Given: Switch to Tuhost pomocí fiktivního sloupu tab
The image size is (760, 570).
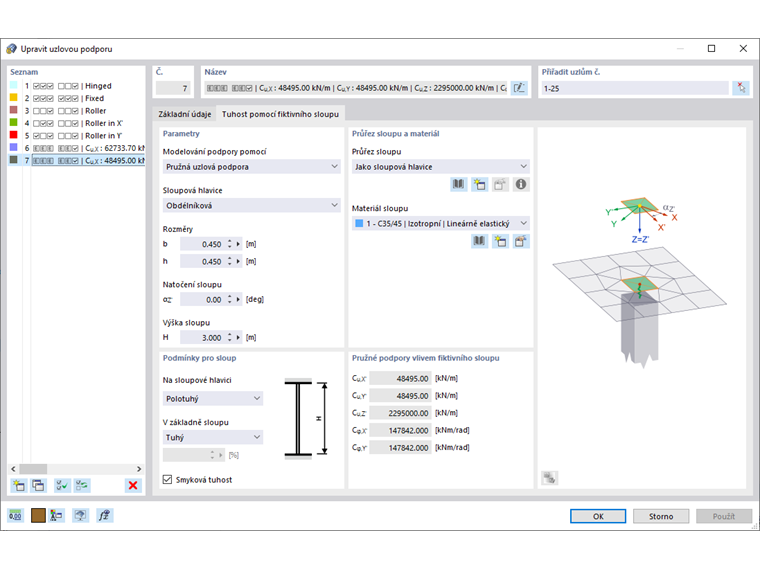Looking at the screenshot, I should click(281, 114).
